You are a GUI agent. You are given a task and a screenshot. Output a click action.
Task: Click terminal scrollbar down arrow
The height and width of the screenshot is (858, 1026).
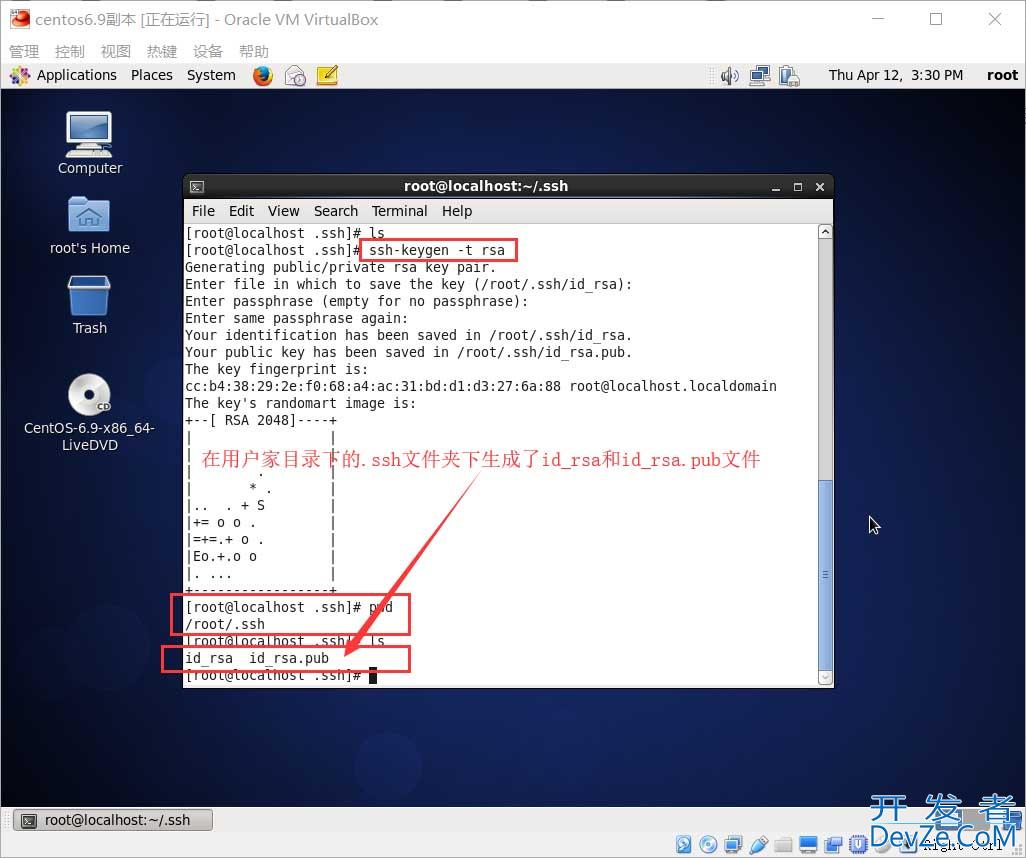[x=825, y=677]
